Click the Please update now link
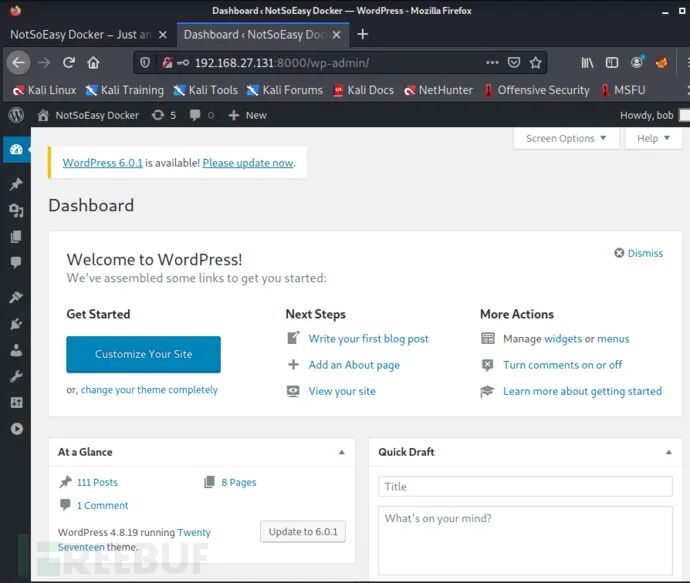 tap(248, 163)
